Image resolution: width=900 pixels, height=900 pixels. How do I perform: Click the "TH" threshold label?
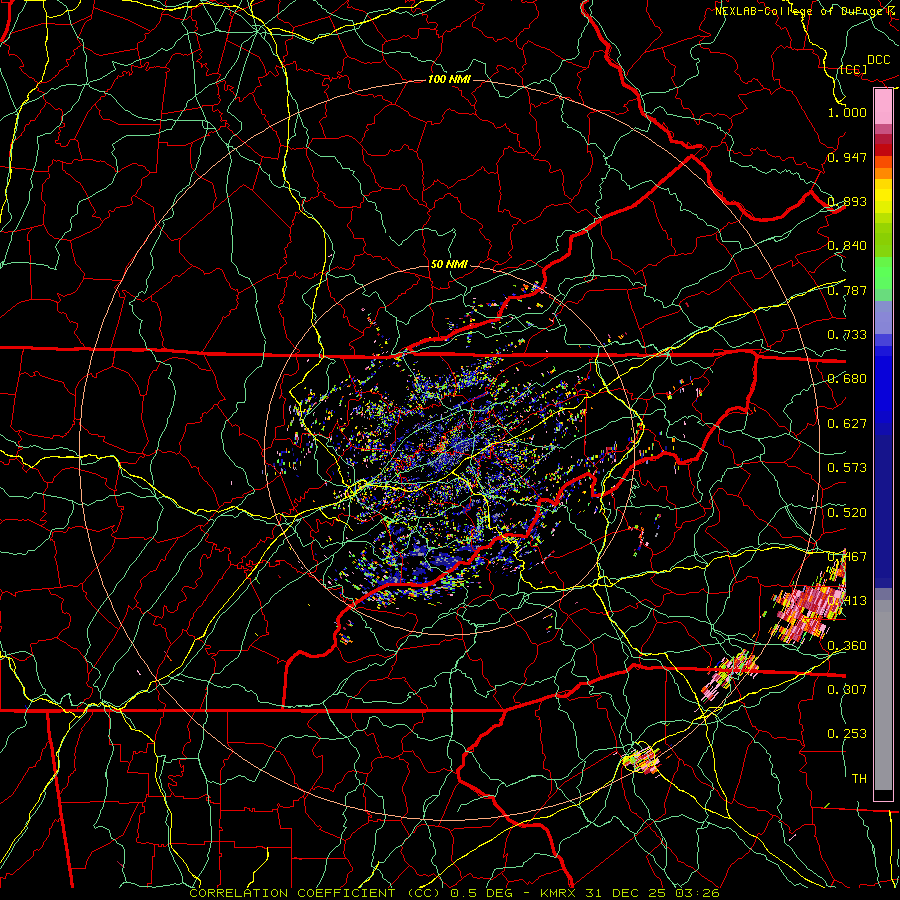click(859, 779)
